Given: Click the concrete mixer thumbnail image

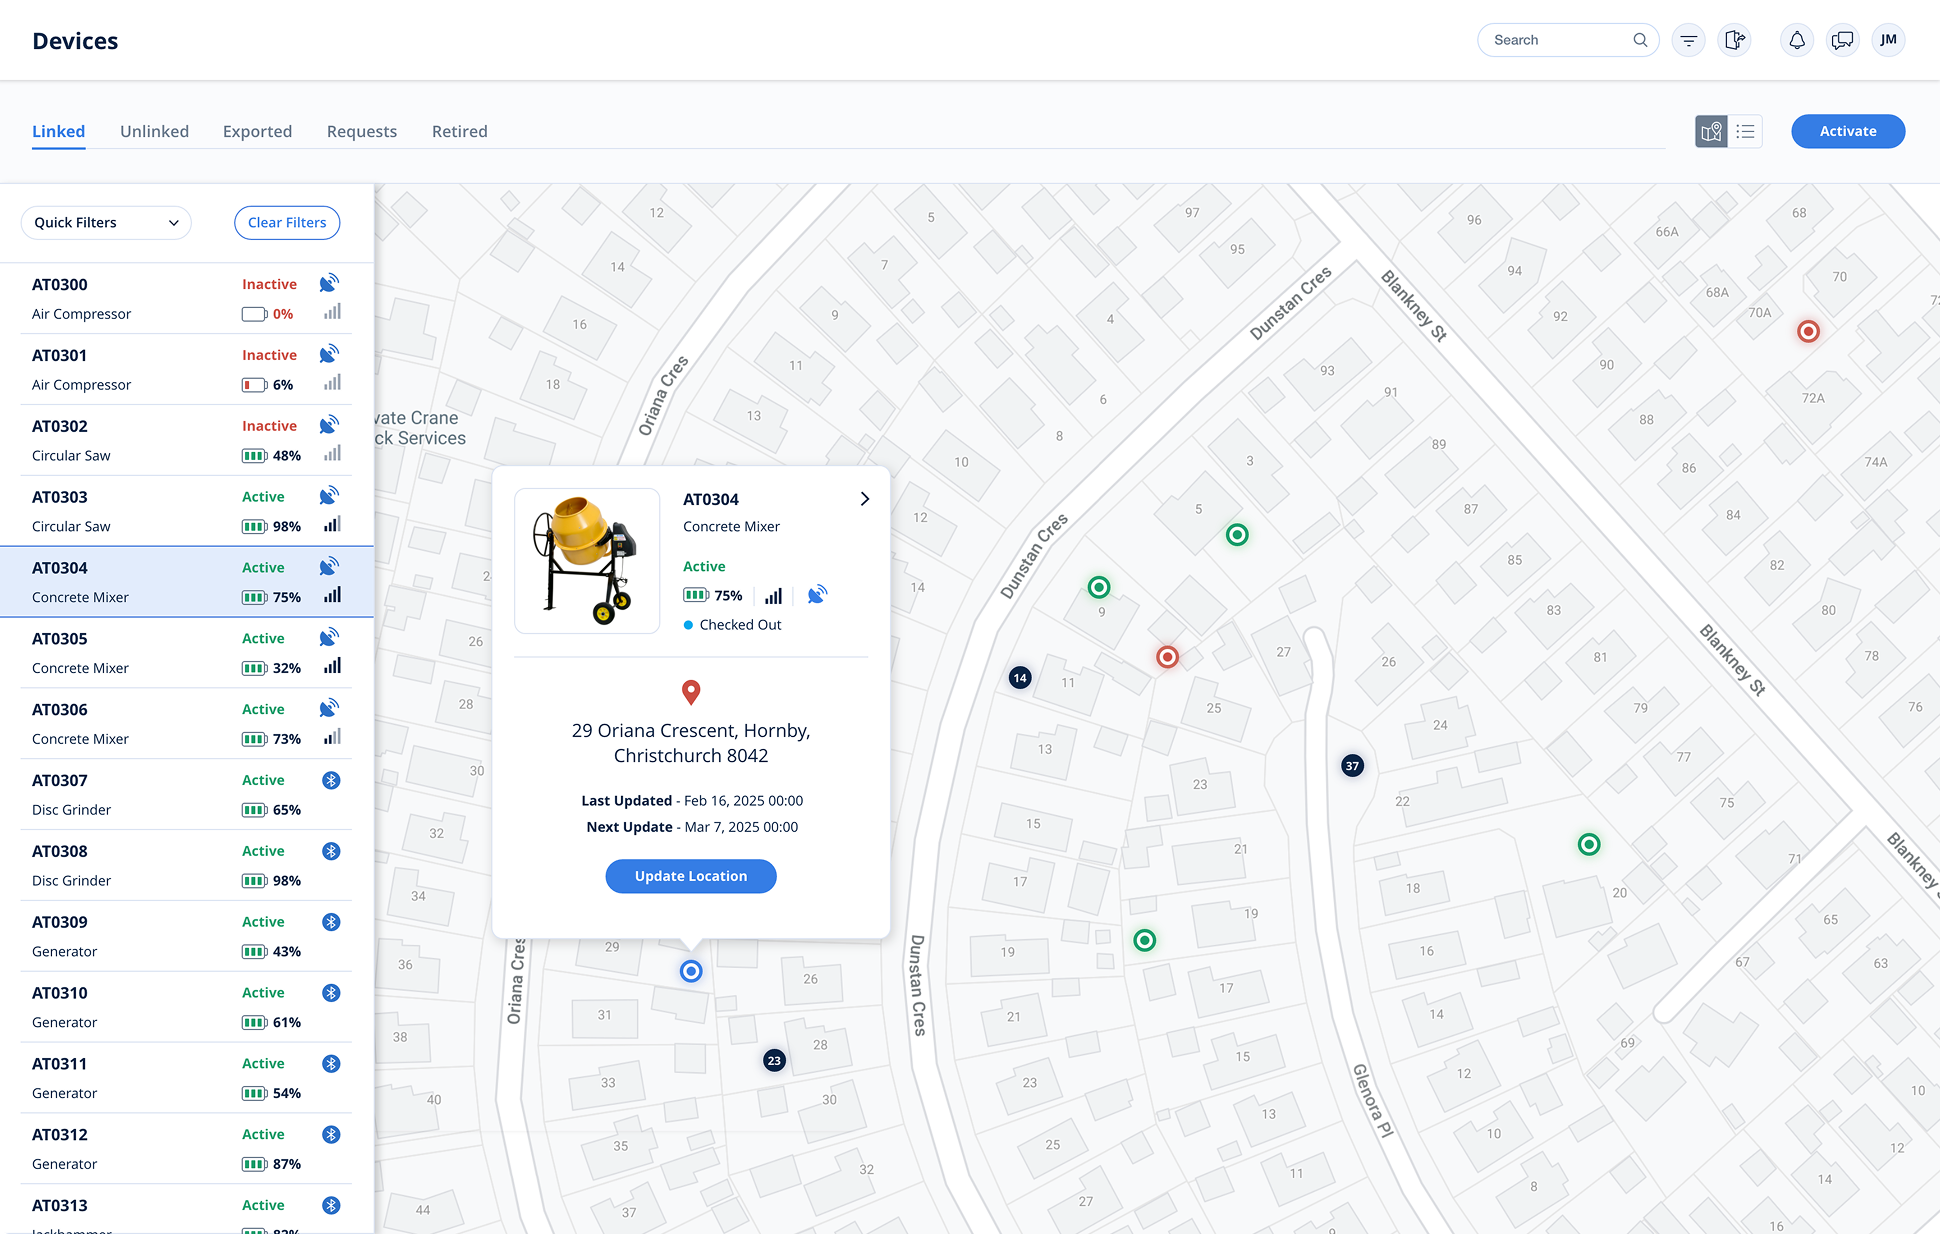Looking at the screenshot, I should click(x=587, y=560).
